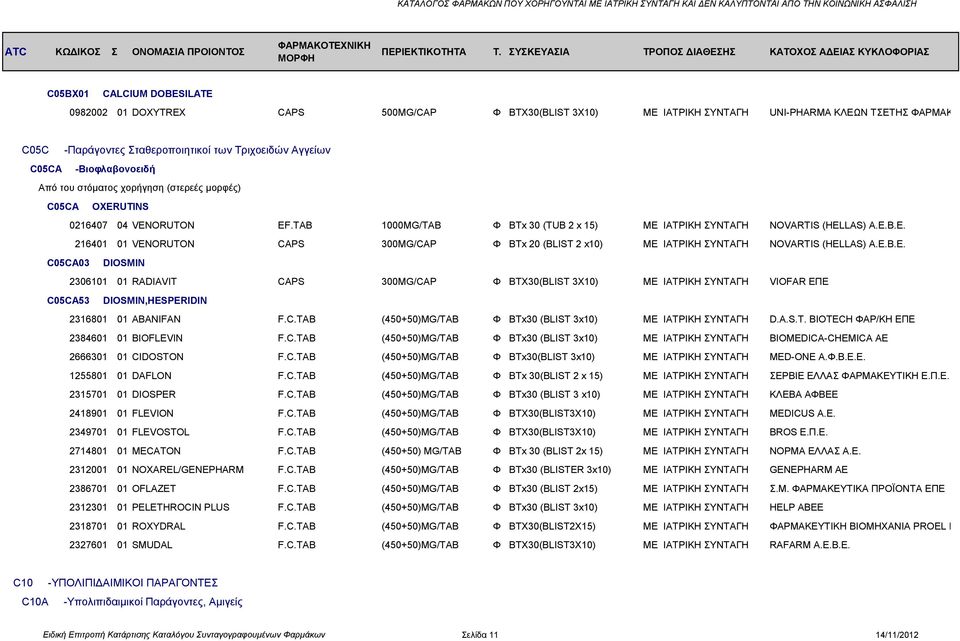This screenshot has width=960, height=641.
Task: Select product name SMUDAL
Action: tap(152, 545)
